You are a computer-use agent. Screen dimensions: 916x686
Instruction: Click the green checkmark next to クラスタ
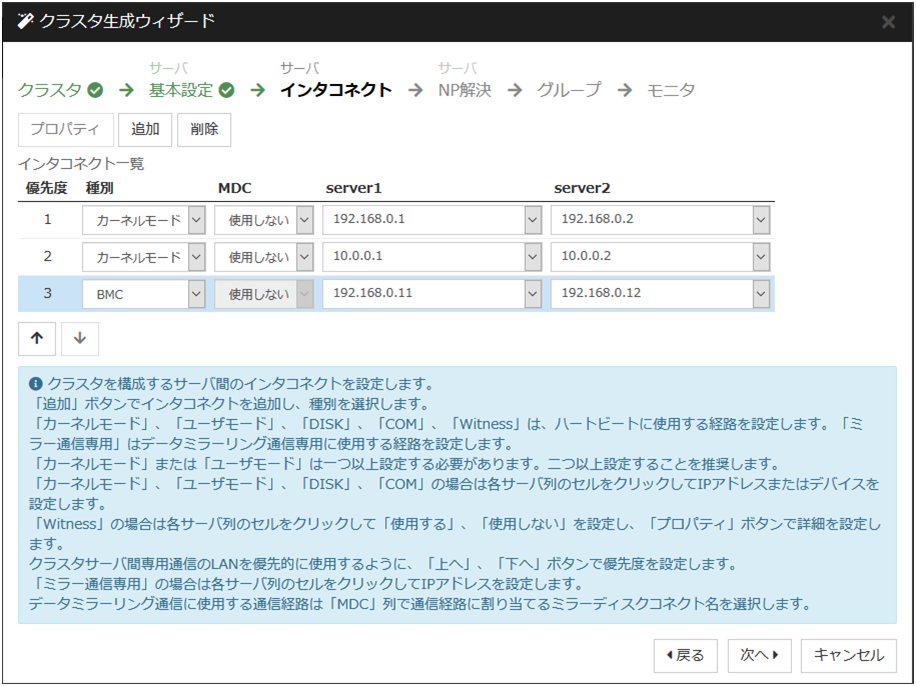(x=95, y=90)
